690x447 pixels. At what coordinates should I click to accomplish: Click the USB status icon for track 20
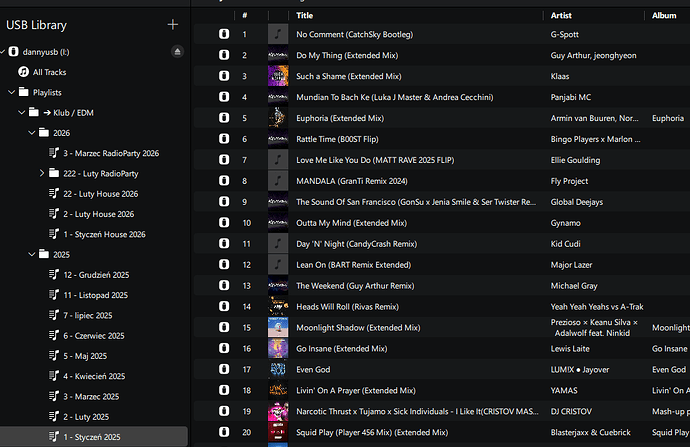(x=224, y=431)
